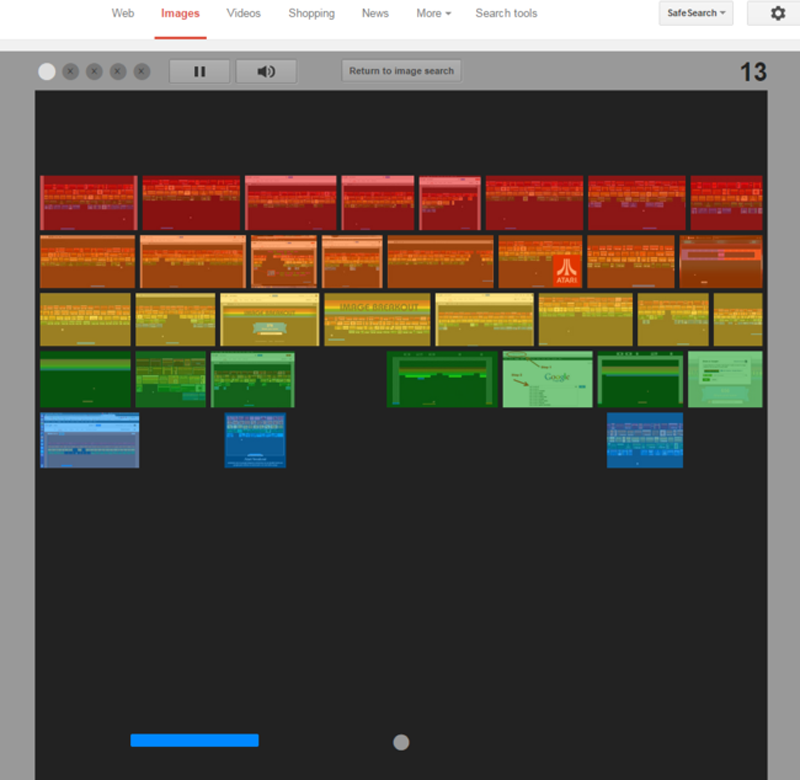
Task: Open the SafeSearch dropdown
Action: click(696, 13)
